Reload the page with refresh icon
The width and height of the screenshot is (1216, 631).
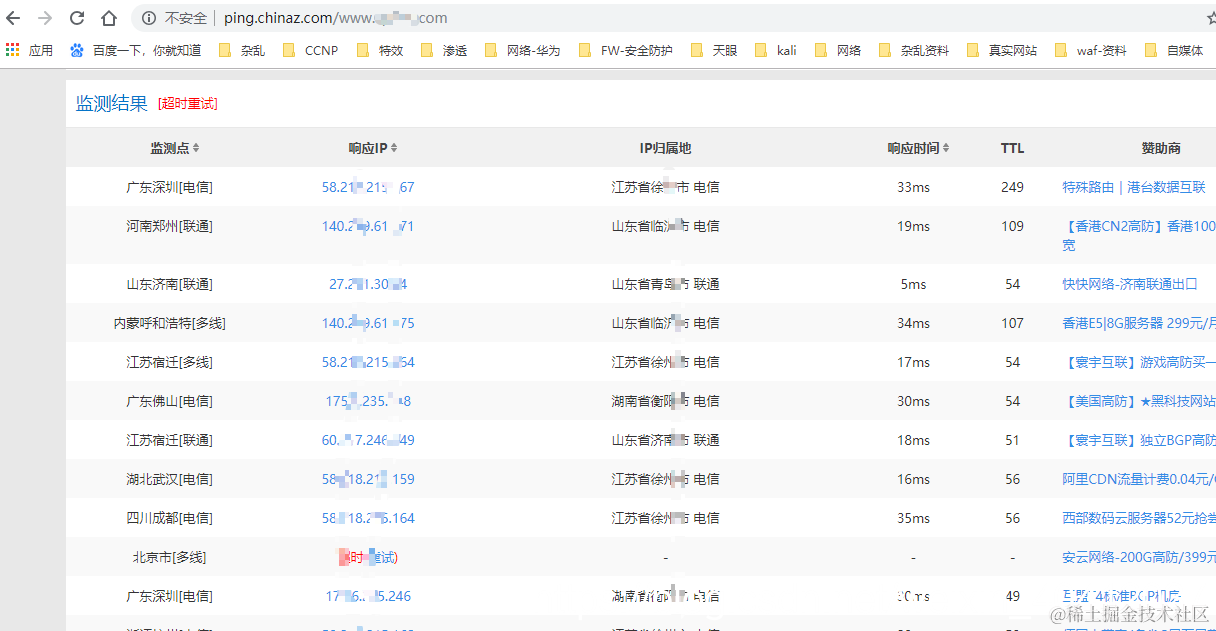[77, 18]
